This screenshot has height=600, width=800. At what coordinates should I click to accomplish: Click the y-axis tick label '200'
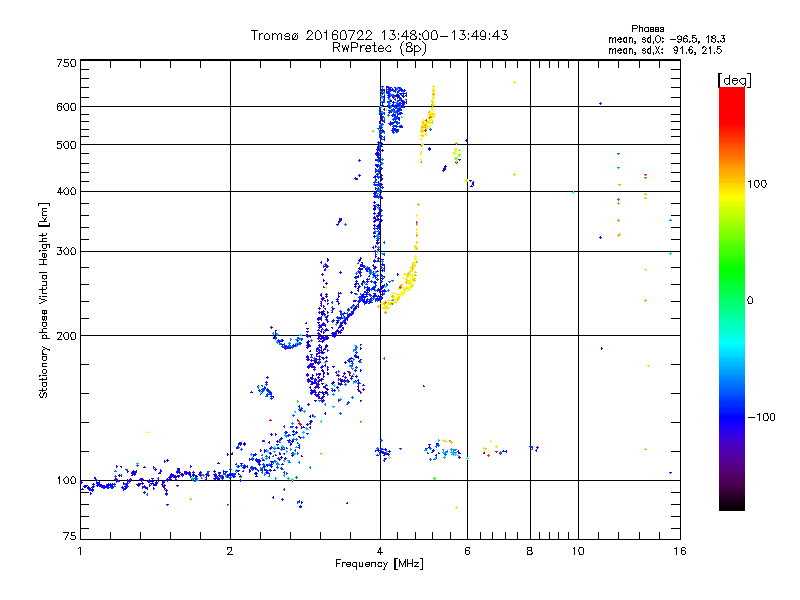click(67, 336)
